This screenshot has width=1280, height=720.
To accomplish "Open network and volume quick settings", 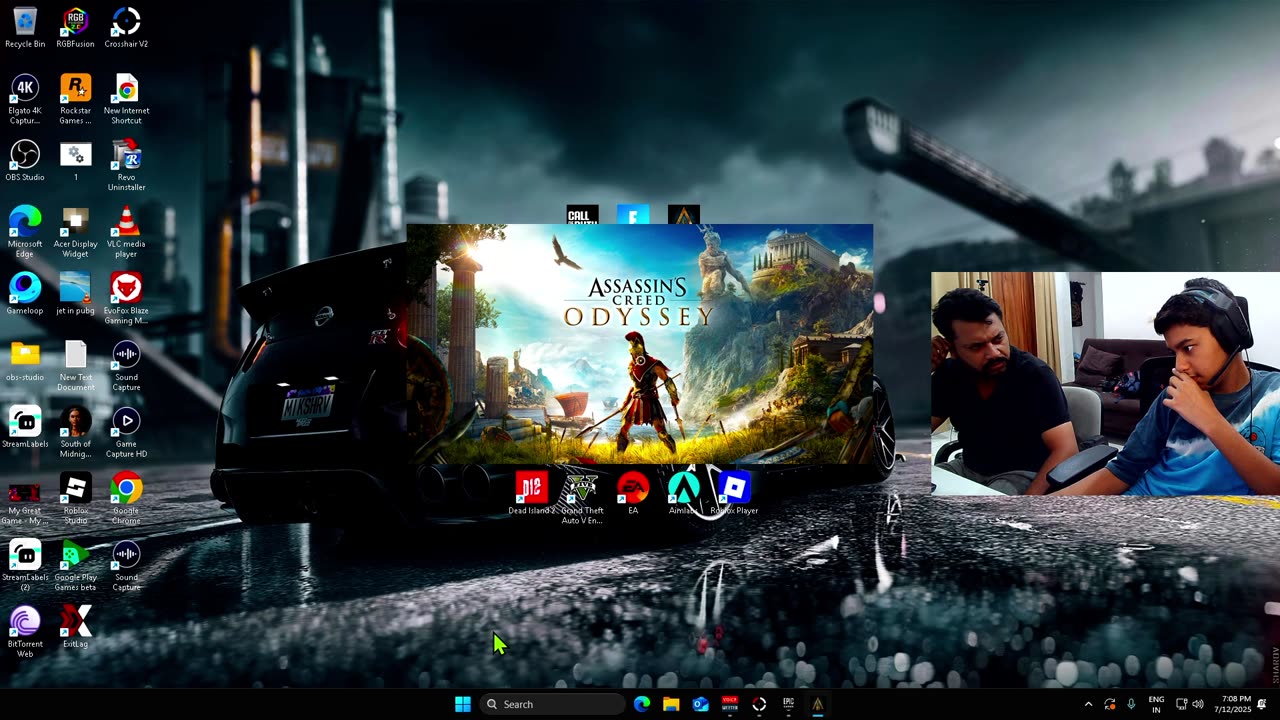I will tap(1190, 704).
